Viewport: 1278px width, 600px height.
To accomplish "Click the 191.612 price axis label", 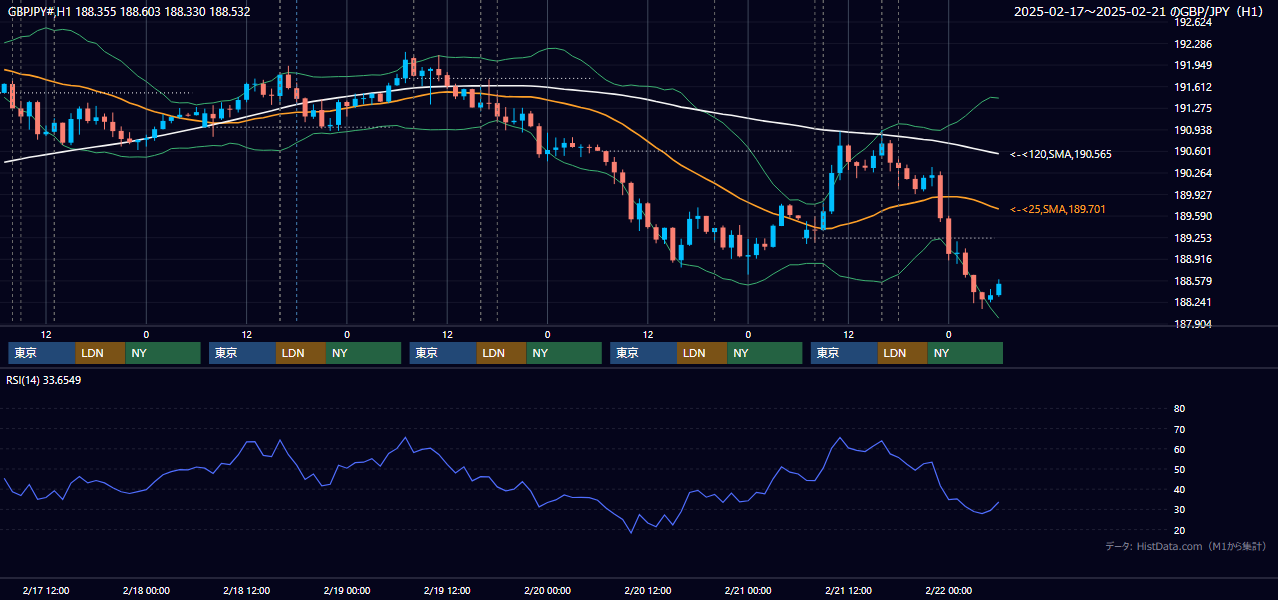I will [x=1193, y=87].
